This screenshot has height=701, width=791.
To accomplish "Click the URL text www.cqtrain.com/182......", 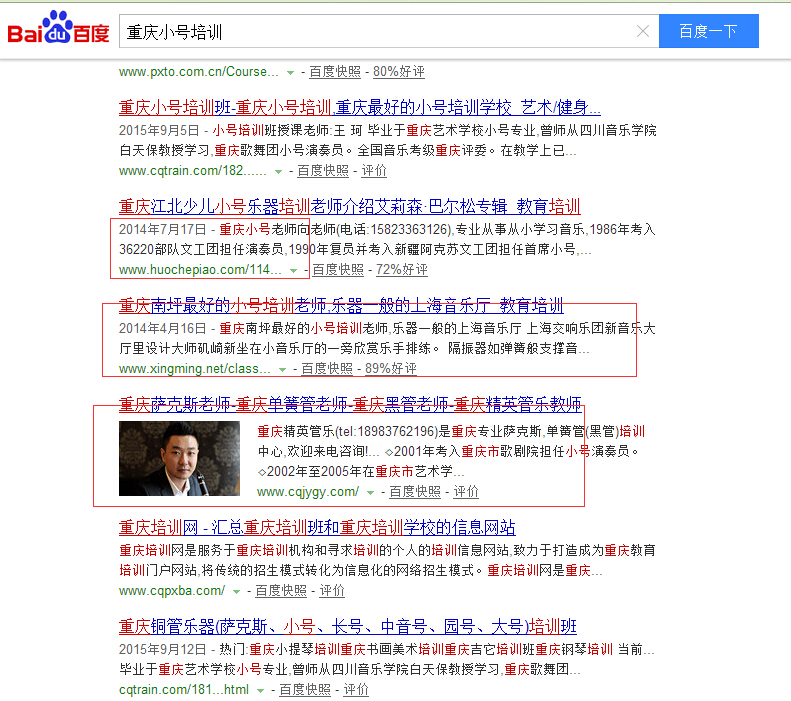I will [x=193, y=171].
